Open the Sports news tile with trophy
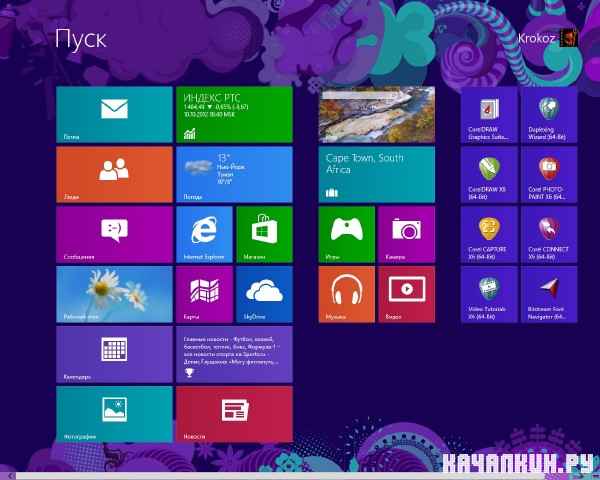The image size is (600, 480). coord(234,354)
